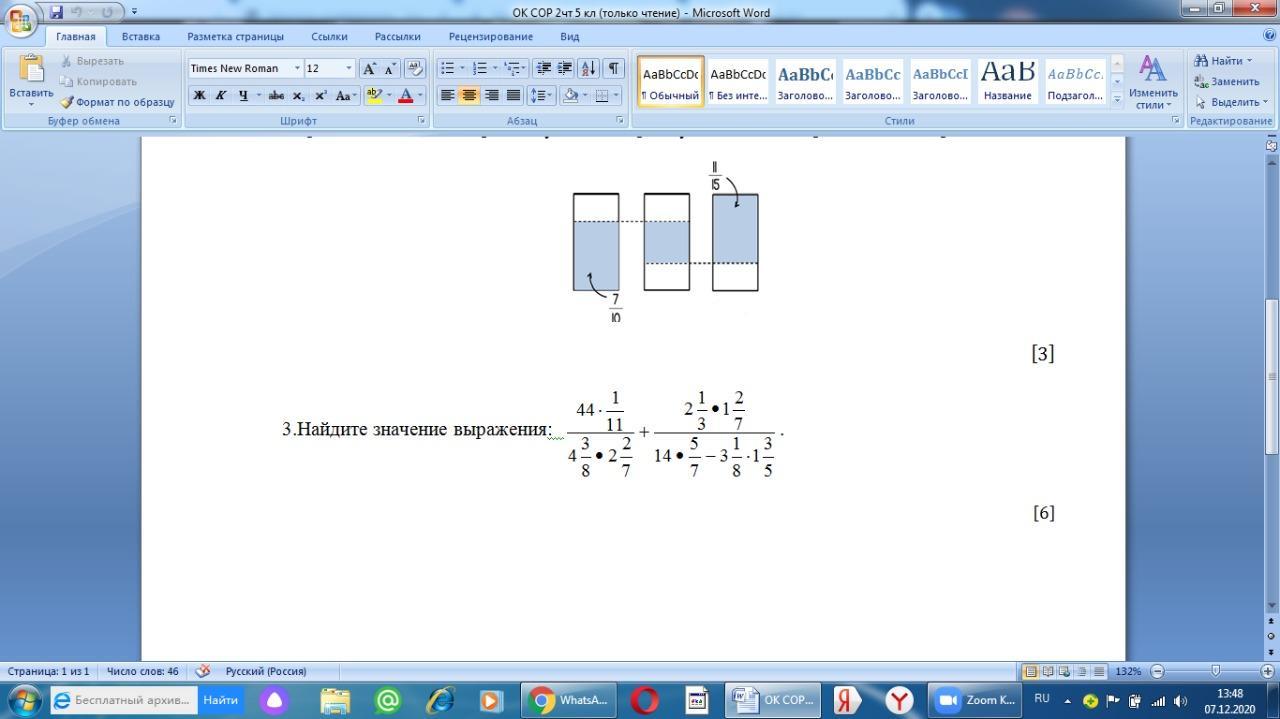Expand font color dropdown arrow
This screenshot has height=719, width=1280.
[420, 96]
